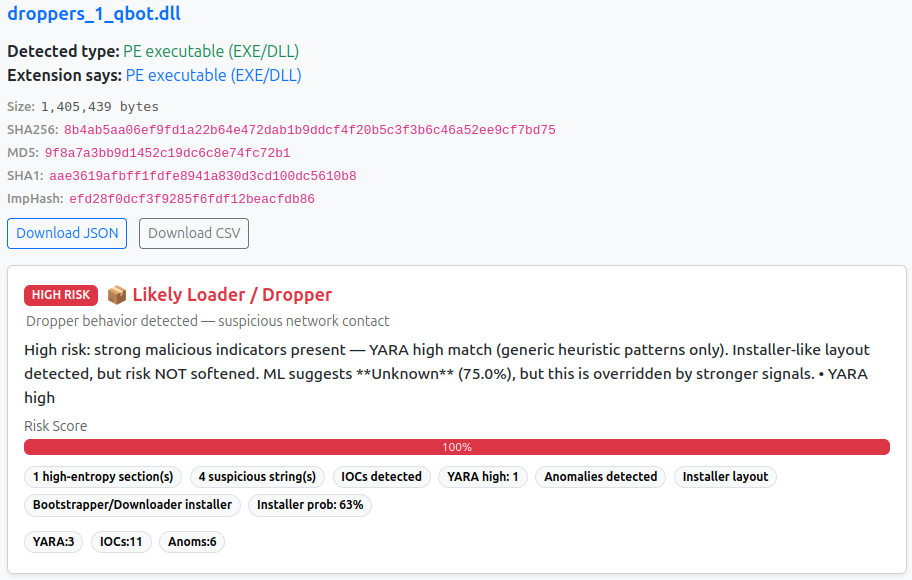Click the IOCs detected tag

381,476
